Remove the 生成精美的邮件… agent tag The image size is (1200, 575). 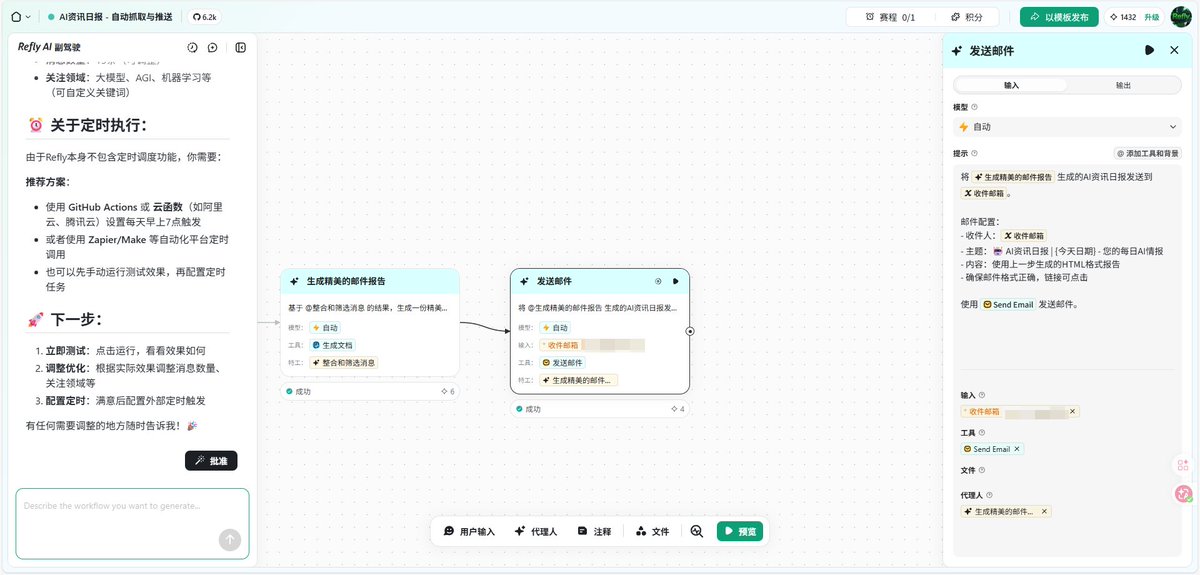[x=1045, y=511]
